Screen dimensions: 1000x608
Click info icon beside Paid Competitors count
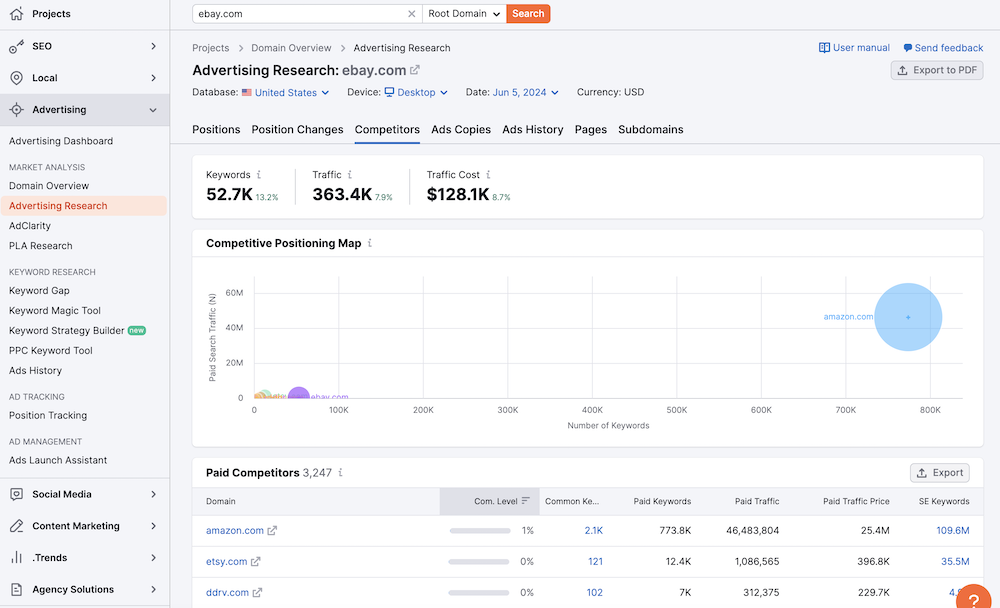(x=341, y=473)
